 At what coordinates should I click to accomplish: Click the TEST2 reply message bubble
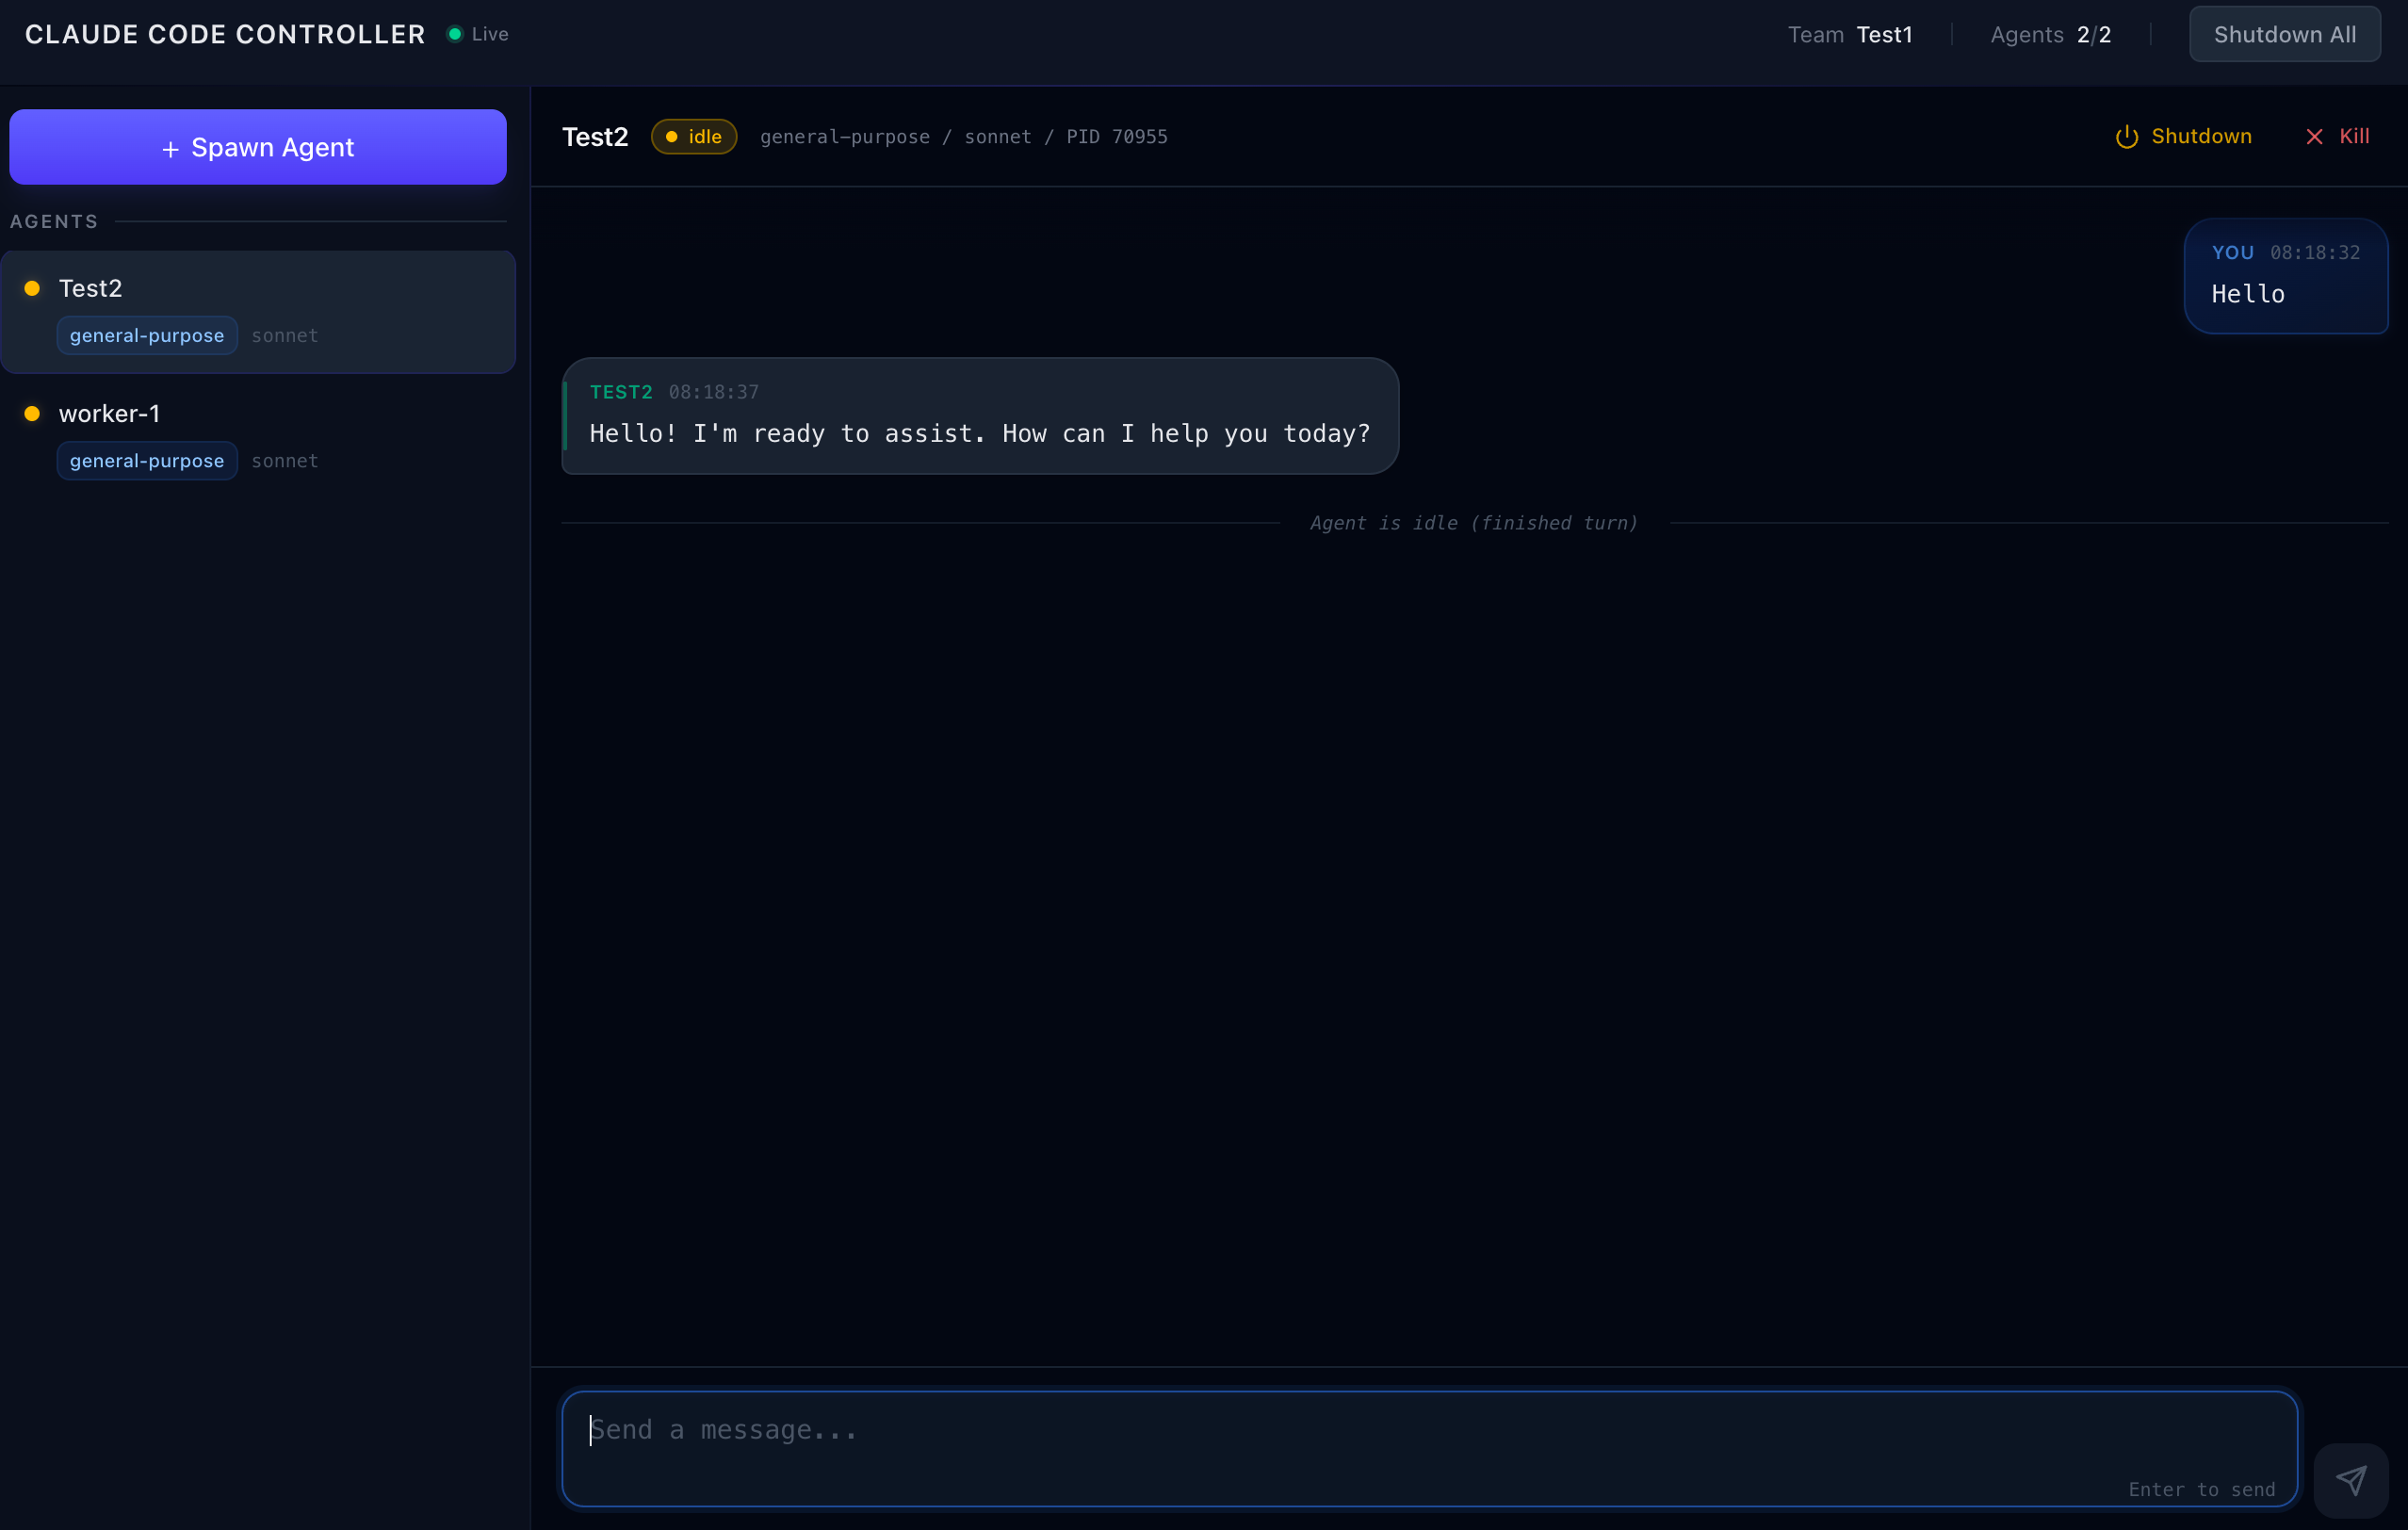click(x=979, y=416)
